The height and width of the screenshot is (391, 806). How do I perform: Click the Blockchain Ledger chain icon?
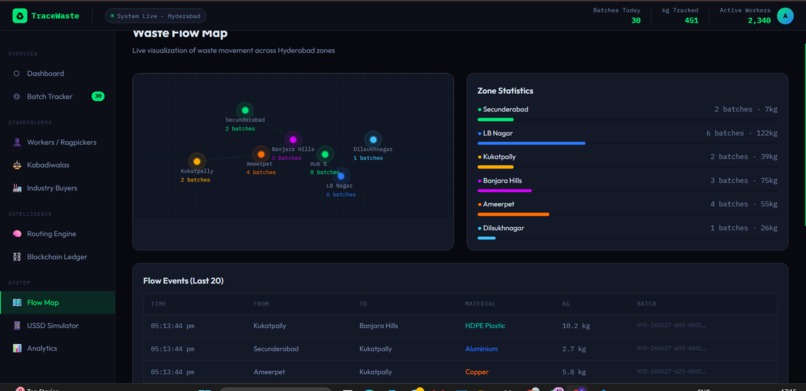pos(16,257)
